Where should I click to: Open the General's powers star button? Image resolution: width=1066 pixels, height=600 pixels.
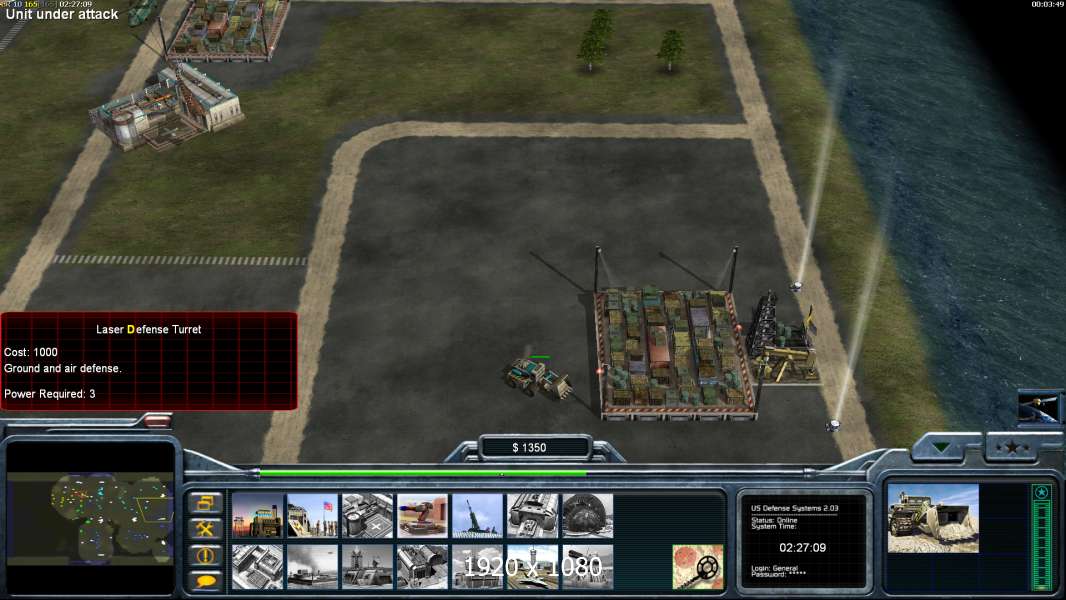click(x=1012, y=448)
